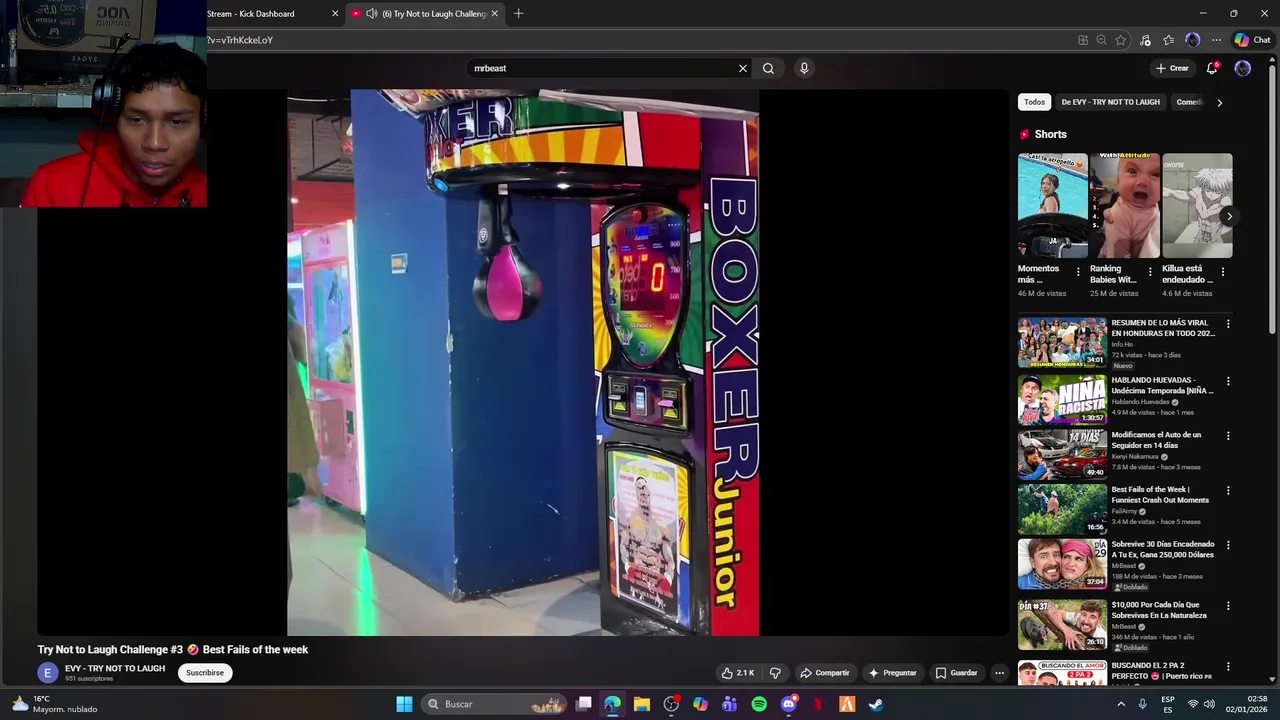This screenshot has height=720, width=1280.
Task: Select the De EVY - TRY NOT TO LAUGH chip
Action: pos(1110,102)
